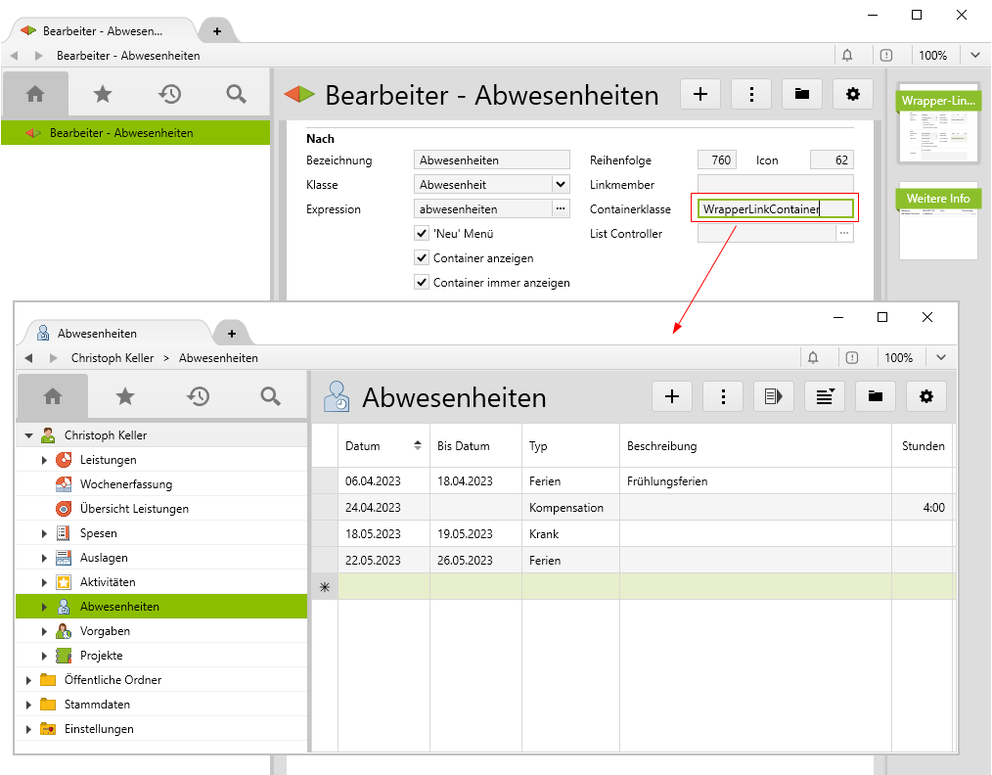
Task: Click the Containerklasse input field
Action: tap(775, 209)
